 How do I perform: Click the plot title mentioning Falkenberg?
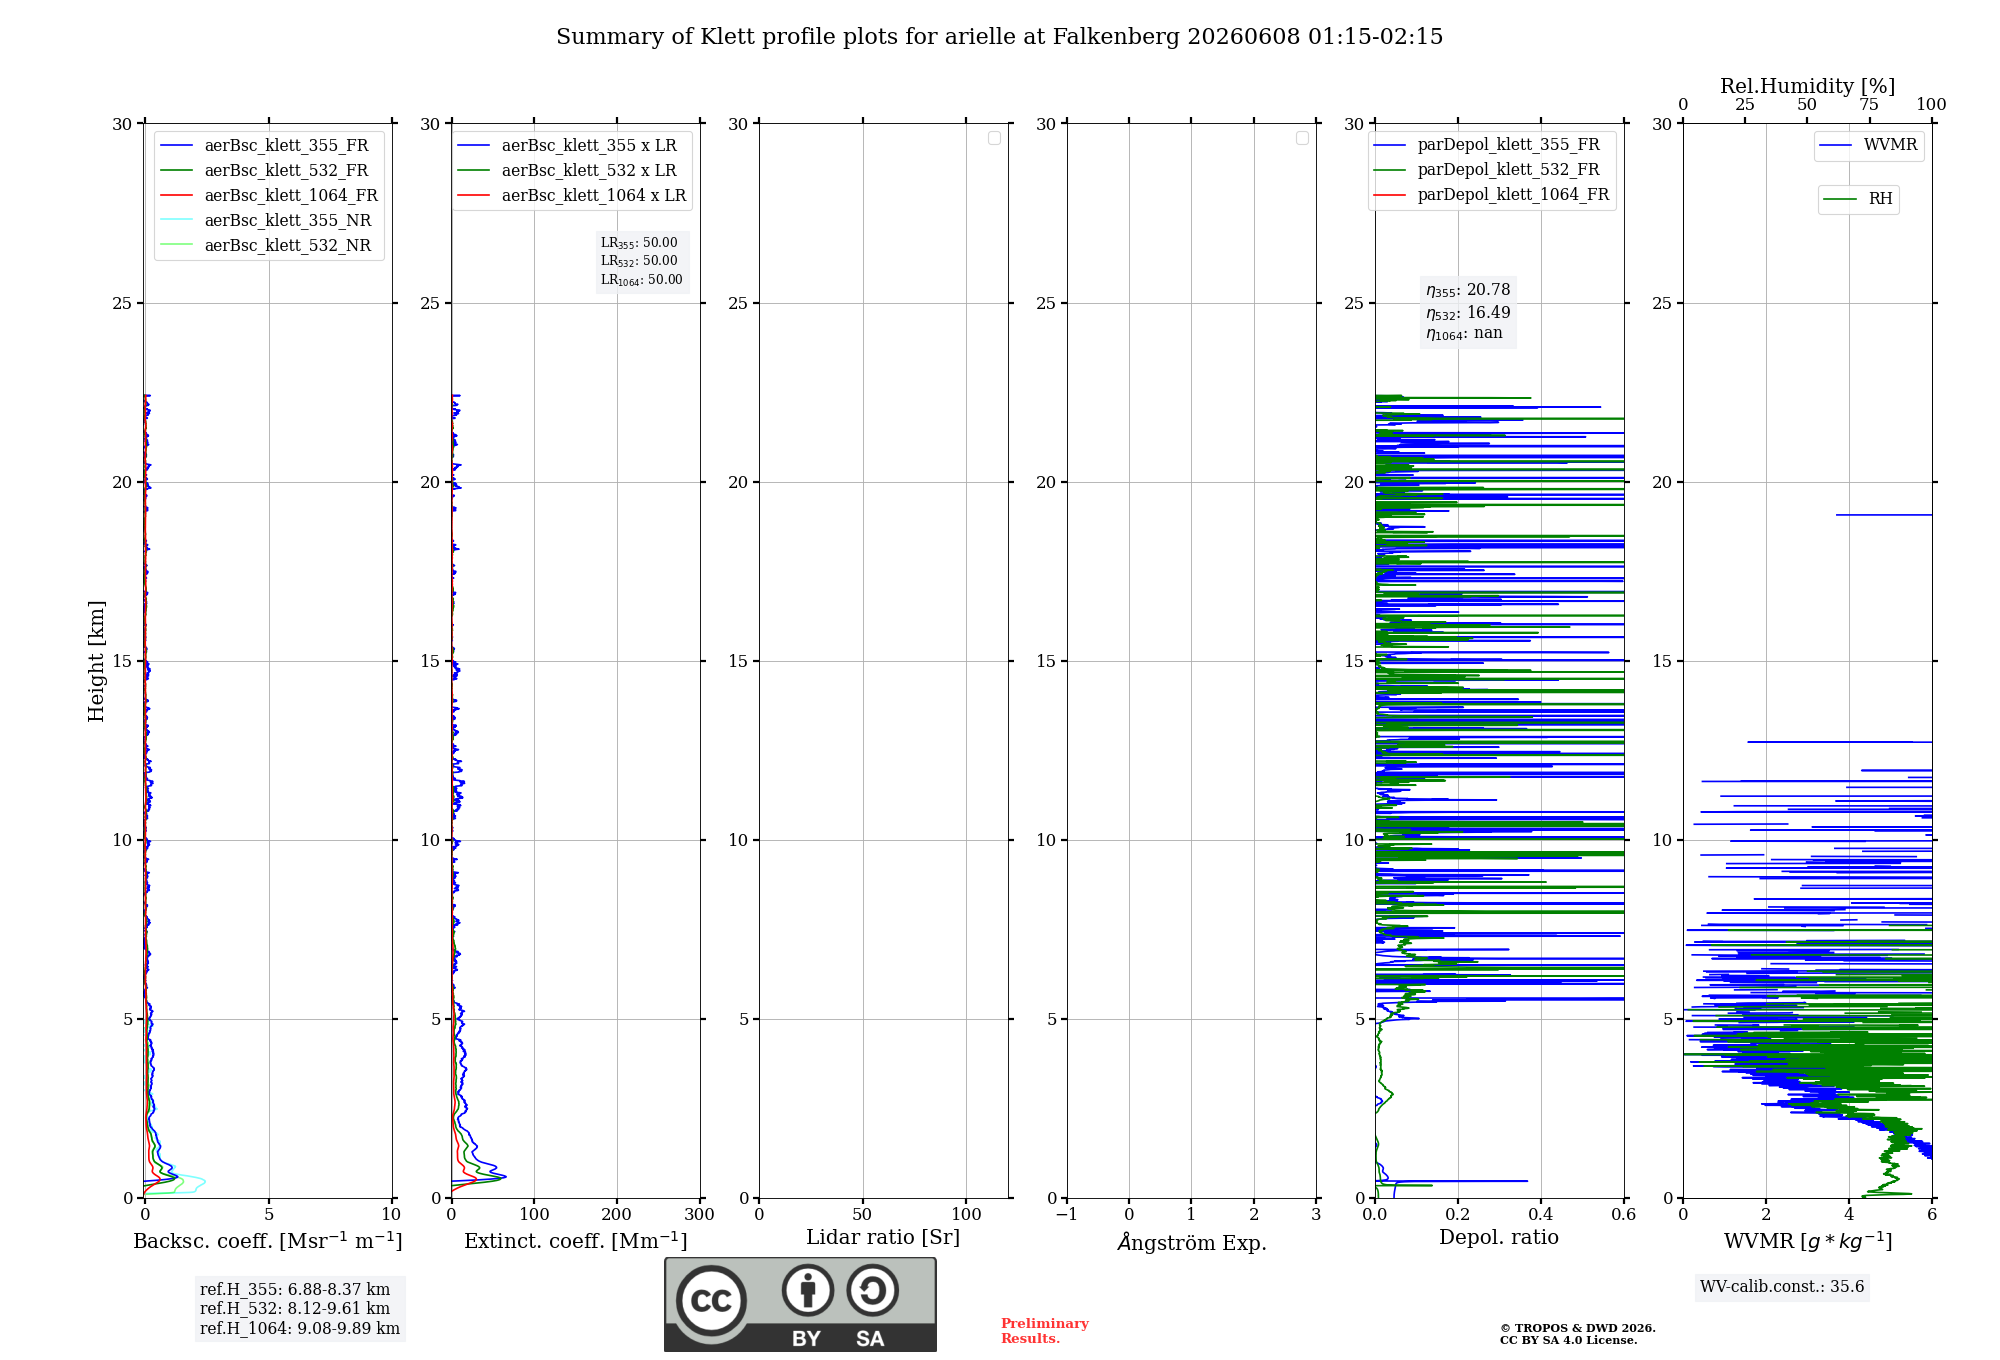click(999, 37)
